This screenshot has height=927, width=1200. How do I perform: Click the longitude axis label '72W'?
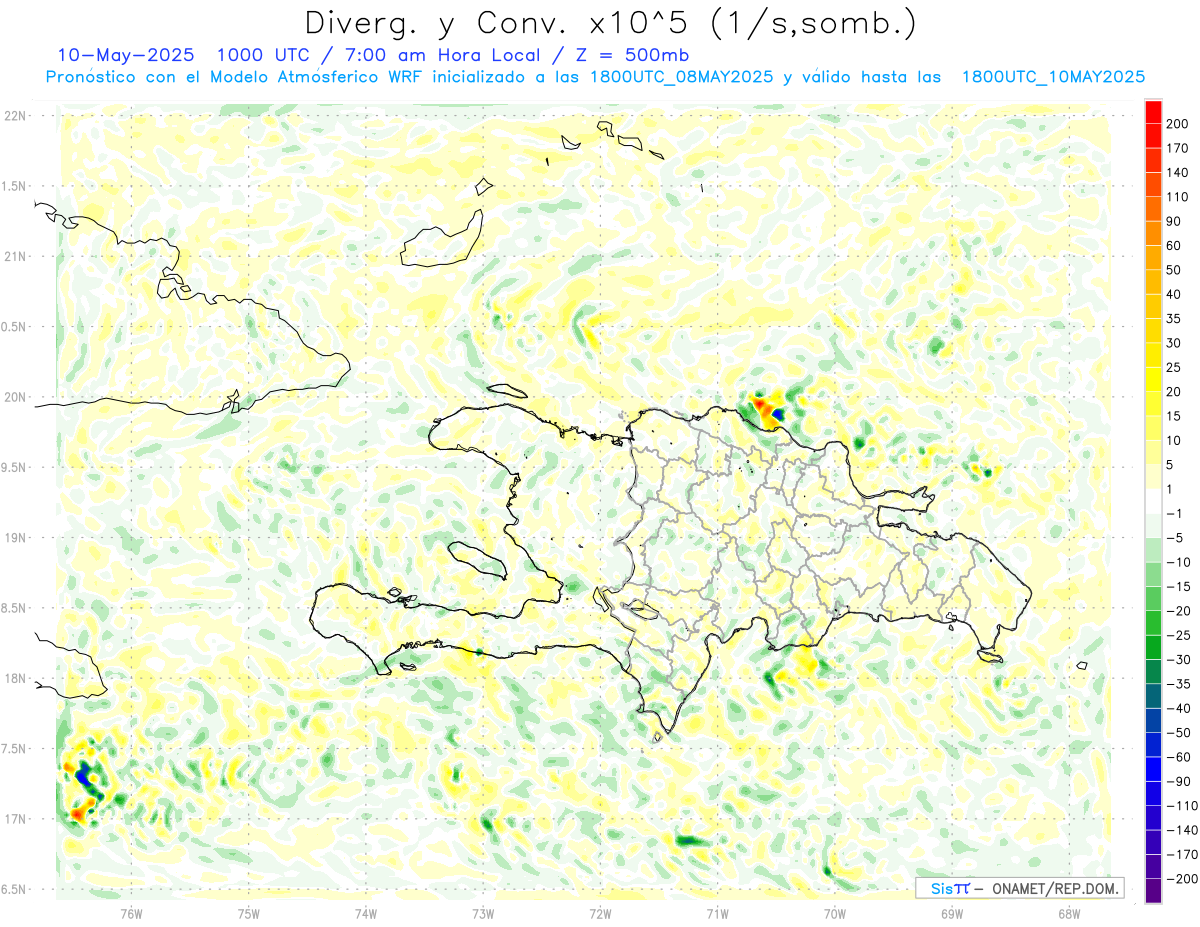coord(600,914)
